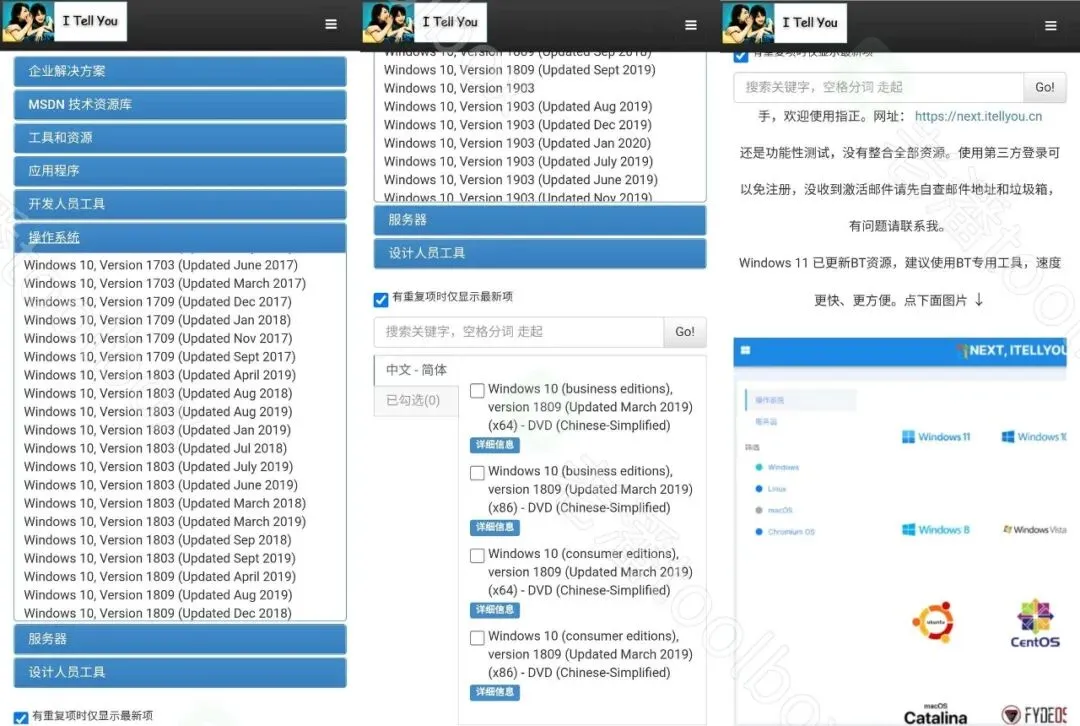Check Windows 10 consumer editions 1809 x86 DVD

click(477, 638)
